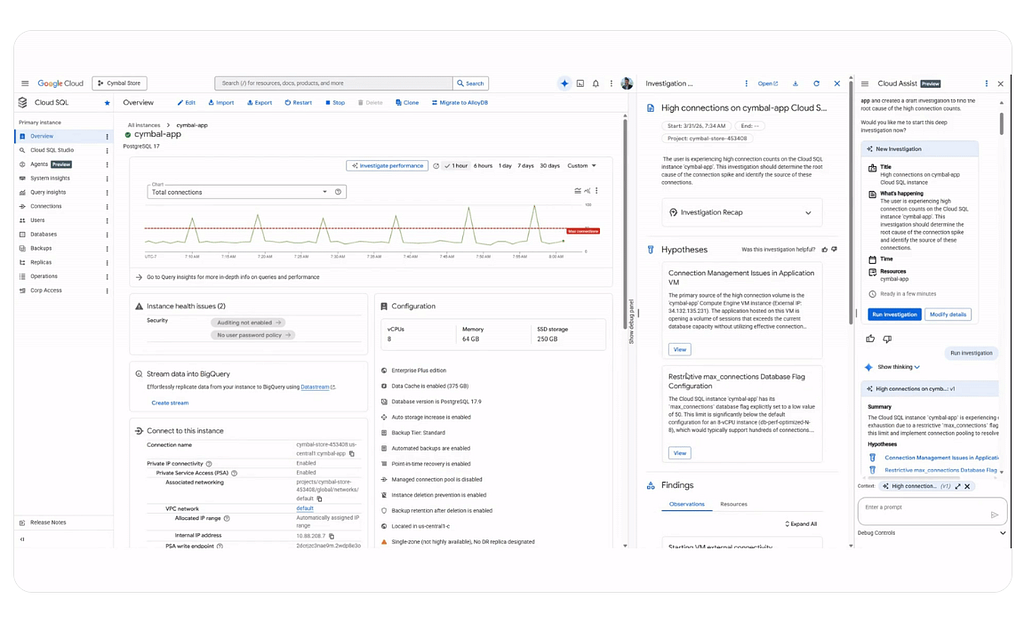Image resolution: width=1024 pixels, height=622 pixels.
Task: Open the main navigation hamburger menu
Action: coord(25,83)
